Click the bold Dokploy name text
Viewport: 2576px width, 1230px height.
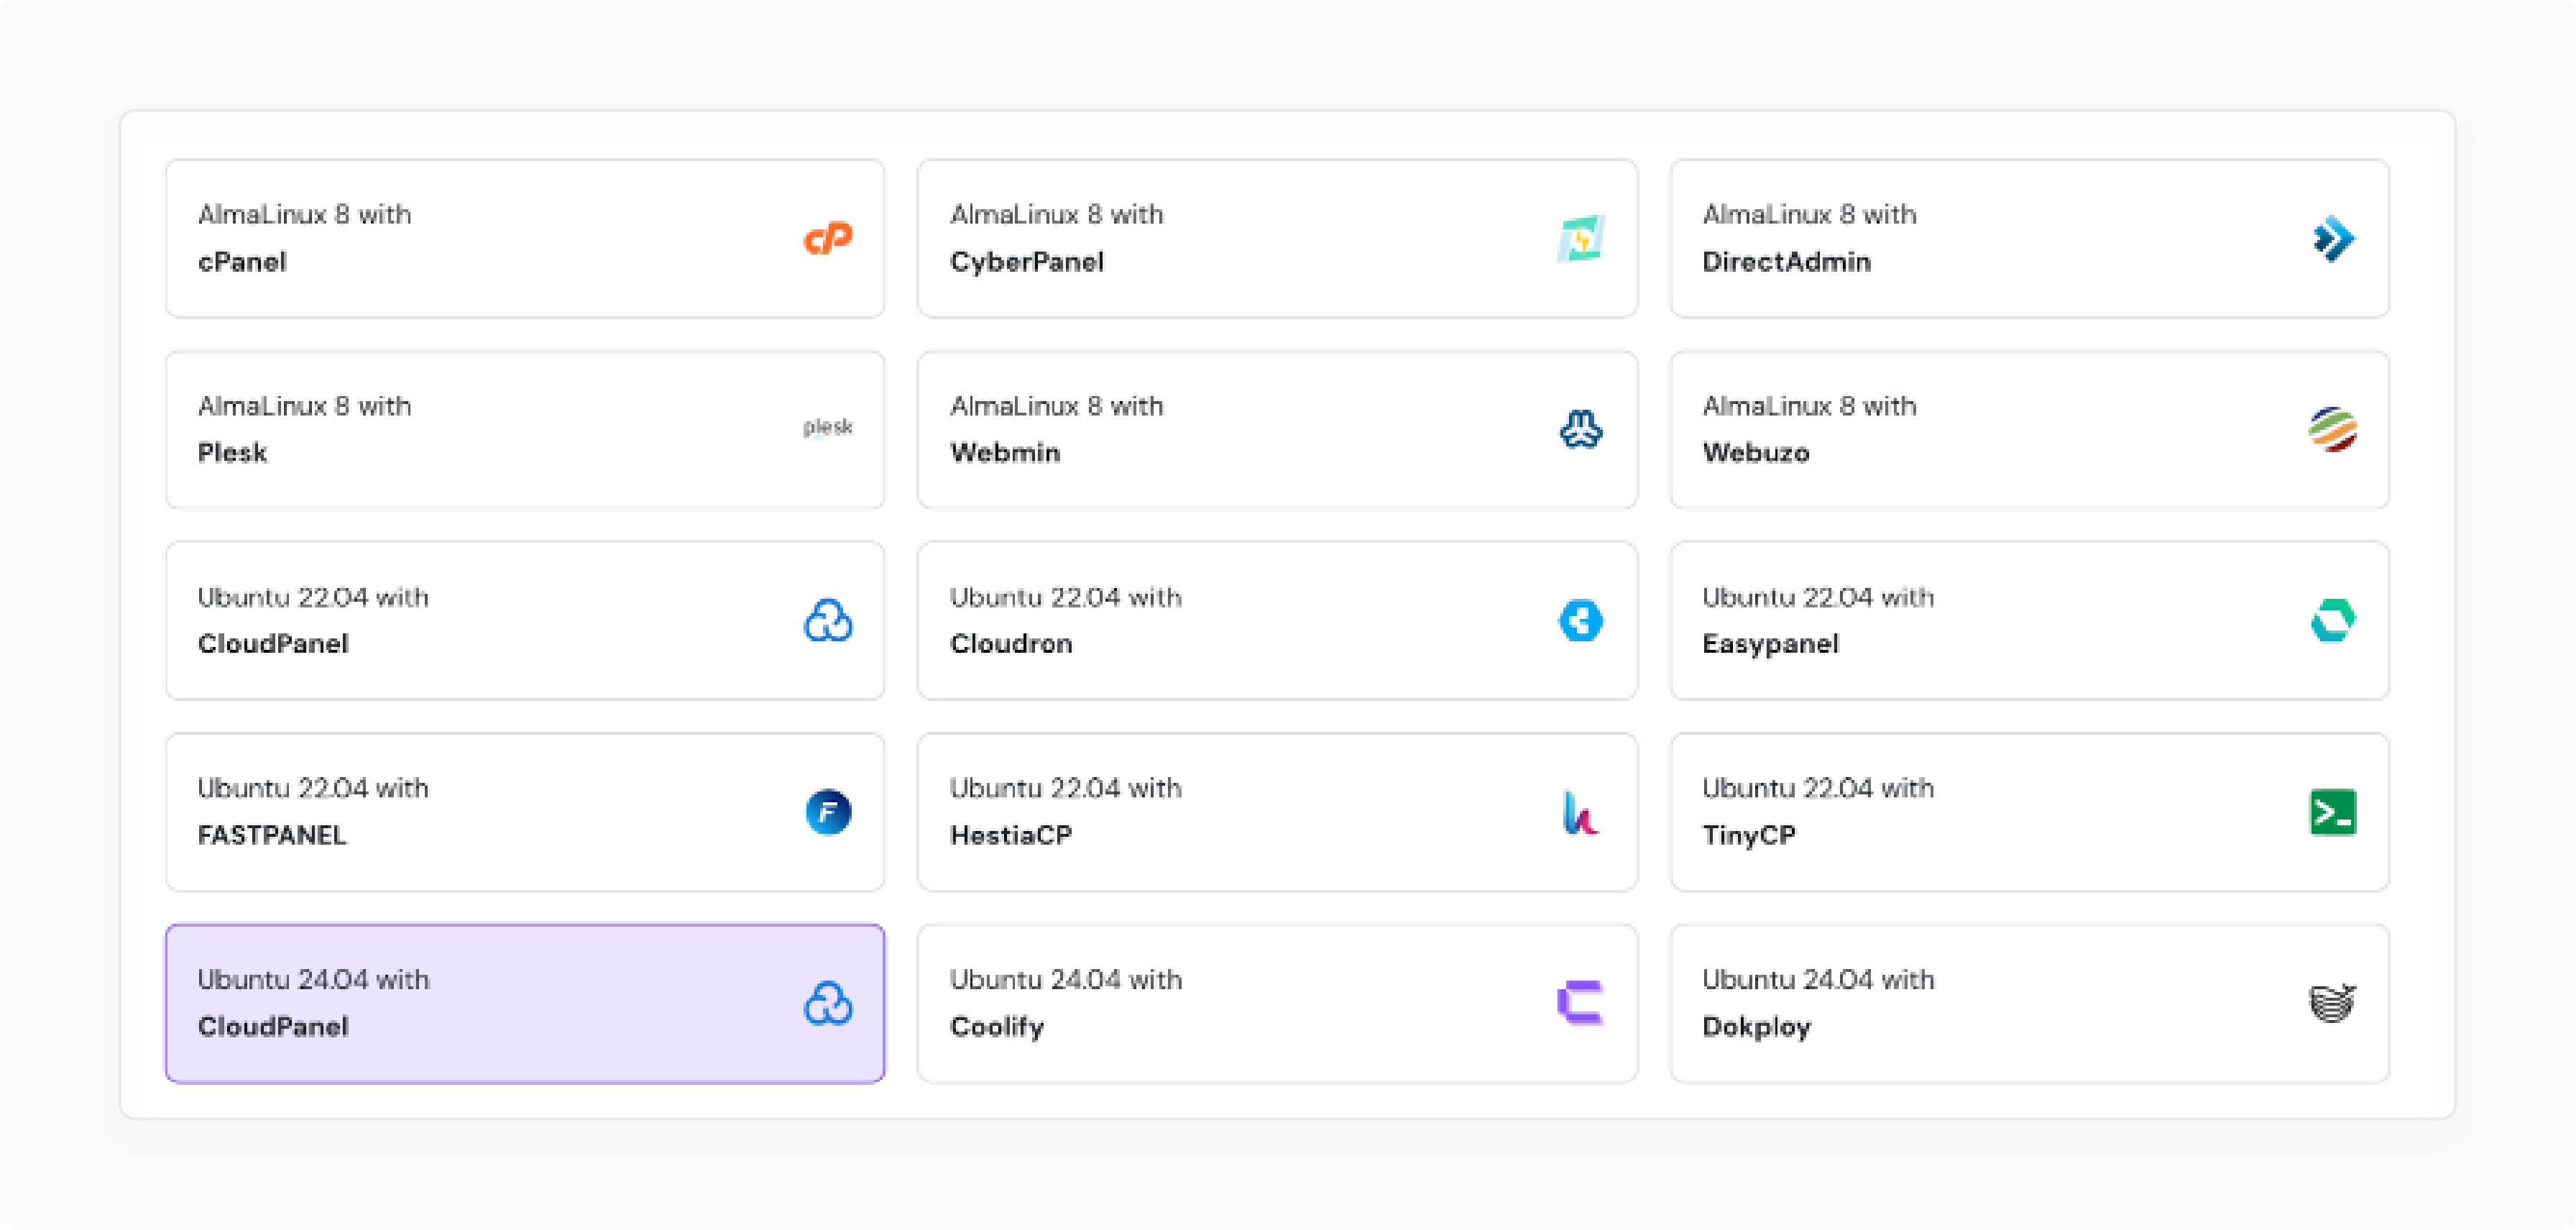pos(1756,1027)
